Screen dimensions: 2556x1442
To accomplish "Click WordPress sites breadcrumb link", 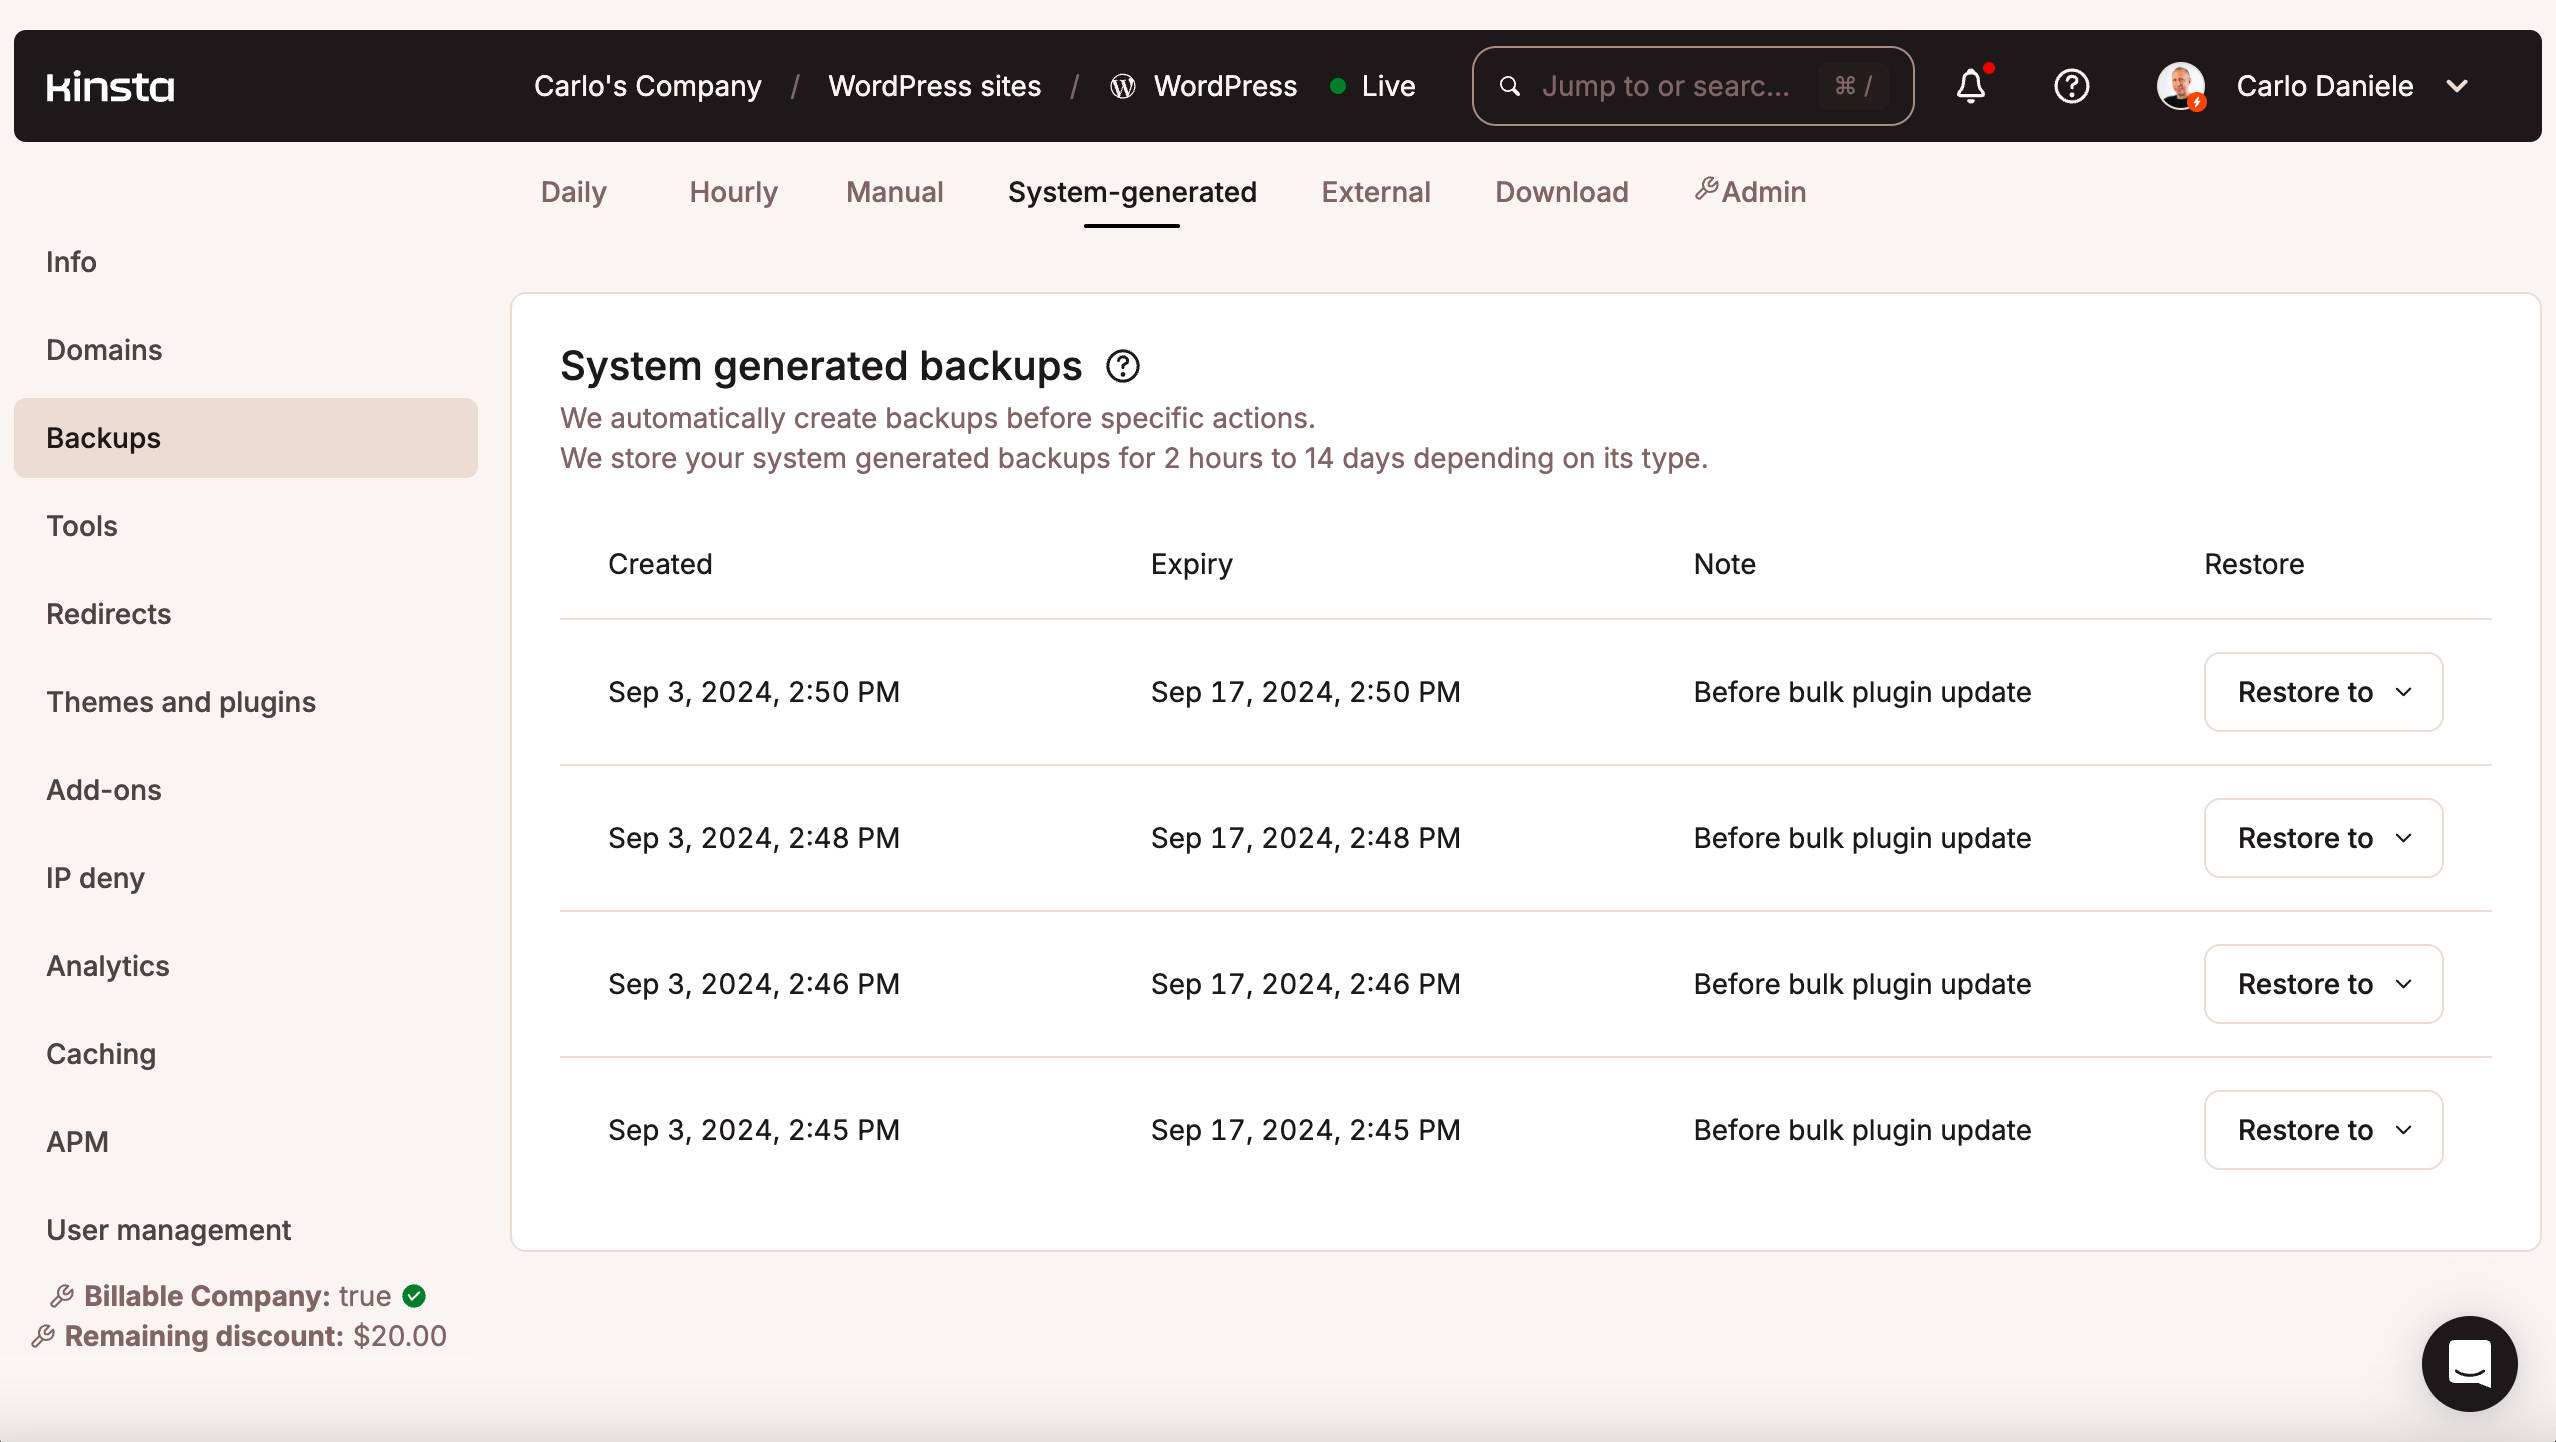I will 934,86.
